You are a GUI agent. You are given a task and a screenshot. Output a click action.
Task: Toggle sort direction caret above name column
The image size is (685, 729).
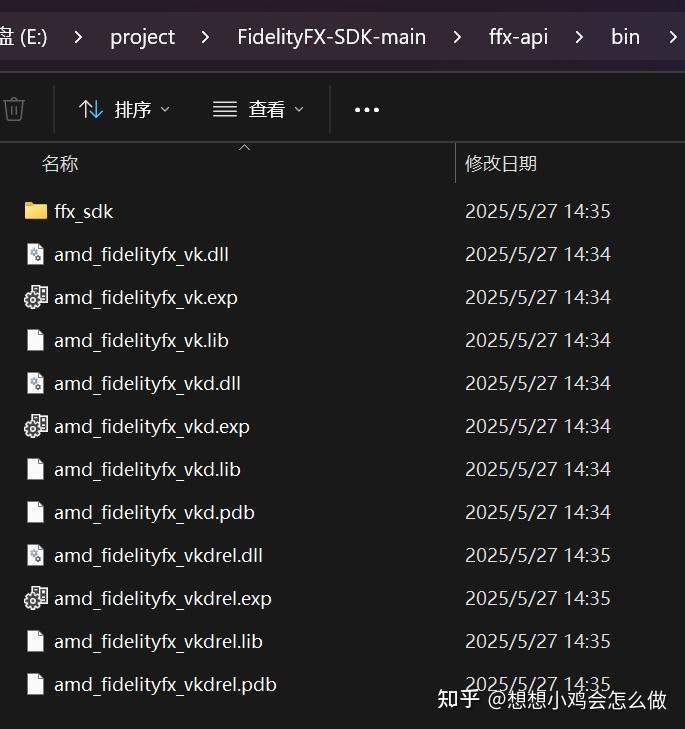[x=244, y=147]
